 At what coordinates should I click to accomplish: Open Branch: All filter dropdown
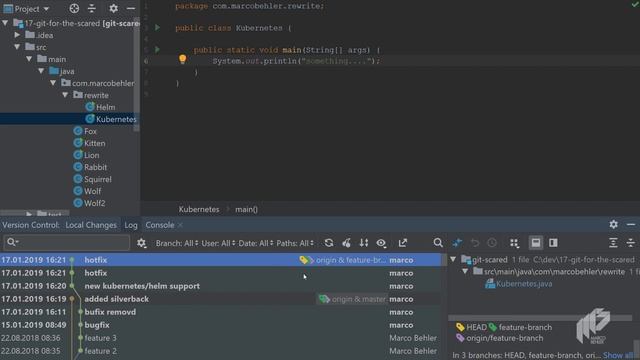tap(177, 243)
